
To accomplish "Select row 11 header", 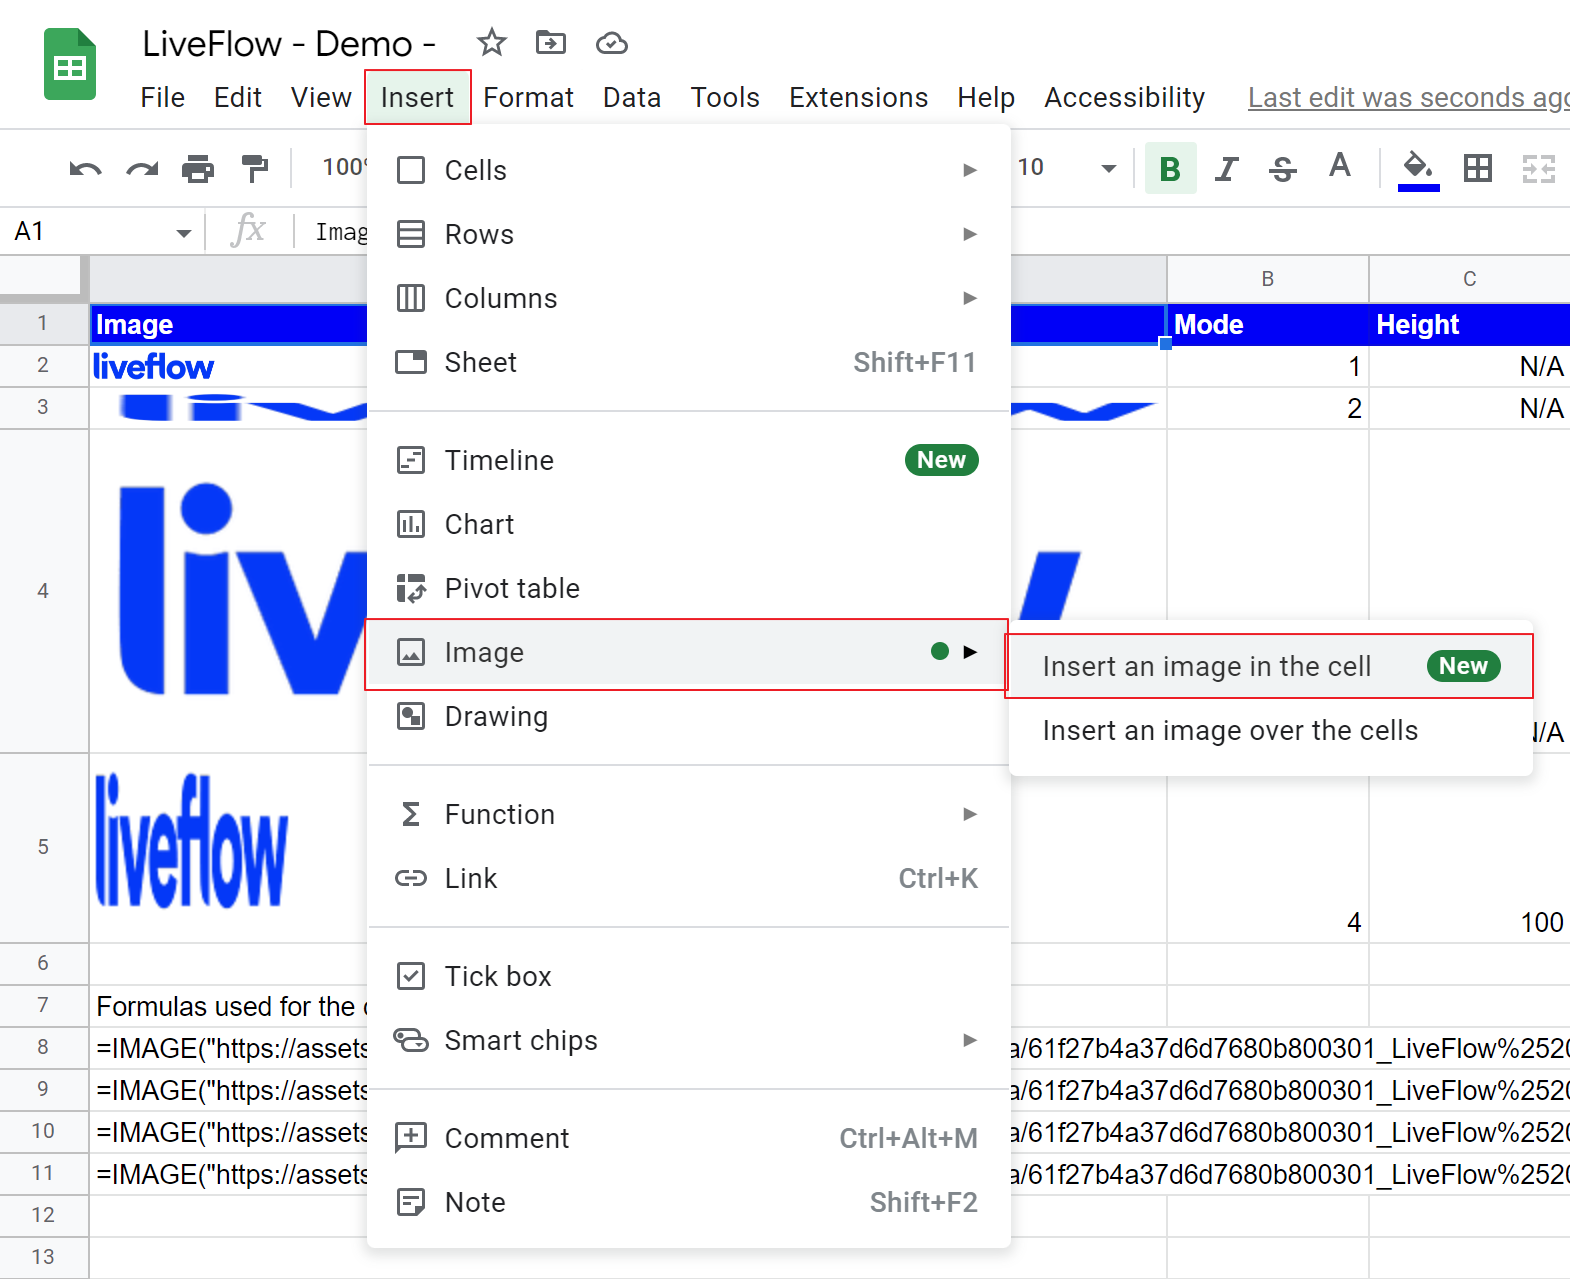I will coord(43,1173).
